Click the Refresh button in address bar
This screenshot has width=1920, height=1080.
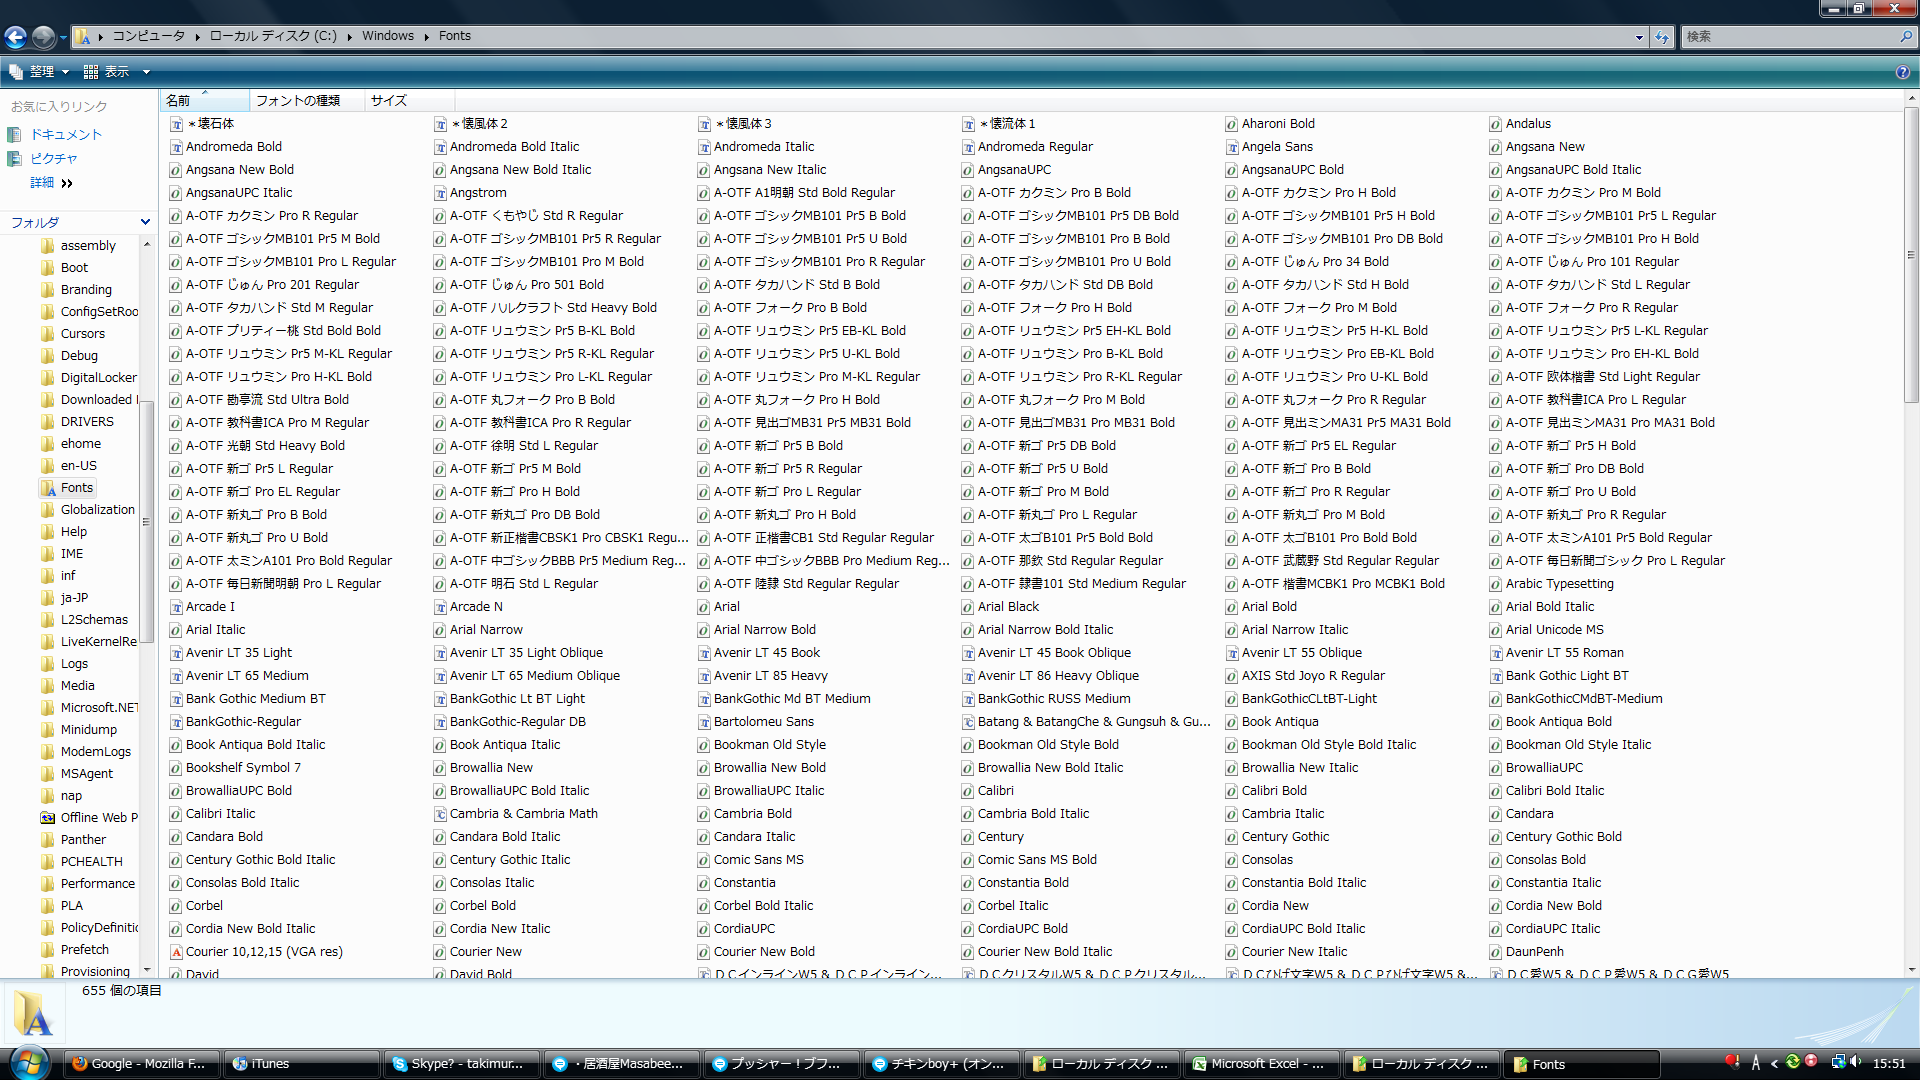(x=1662, y=37)
